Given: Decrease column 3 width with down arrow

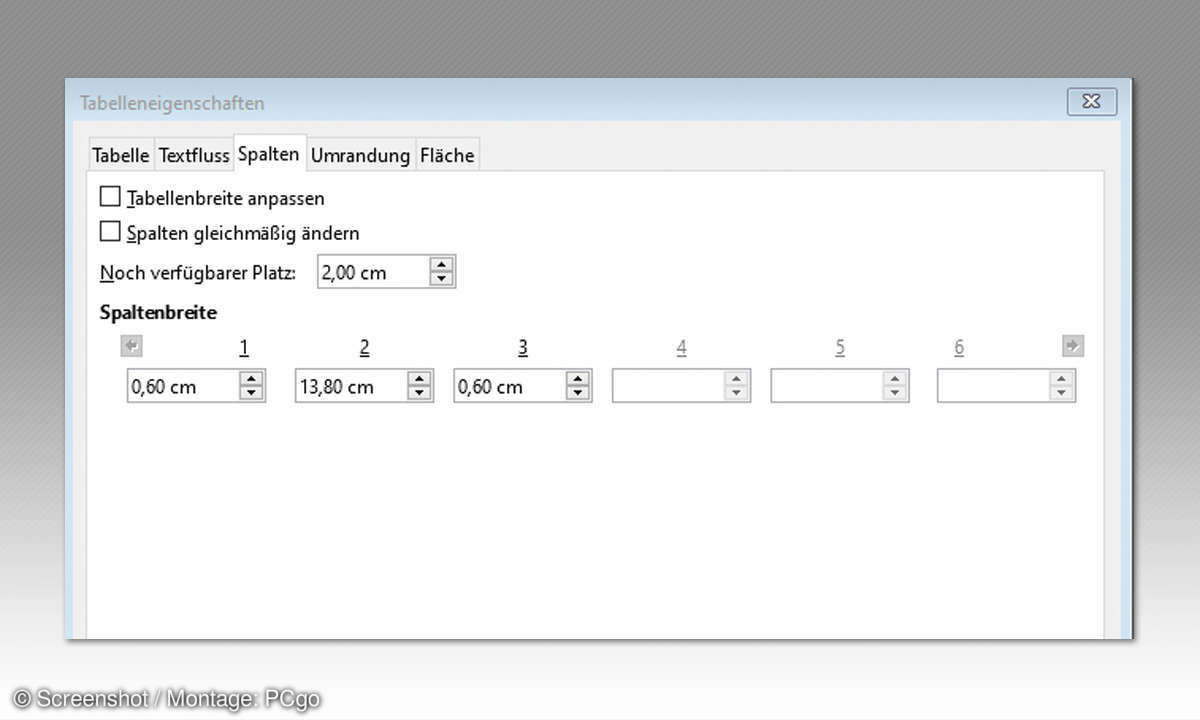Looking at the screenshot, I should point(578,393).
